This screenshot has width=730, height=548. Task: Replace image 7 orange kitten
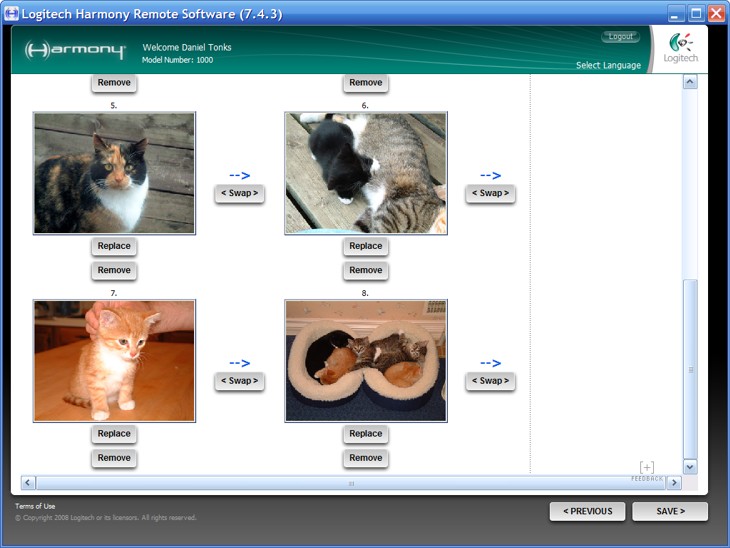click(x=114, y=434)
